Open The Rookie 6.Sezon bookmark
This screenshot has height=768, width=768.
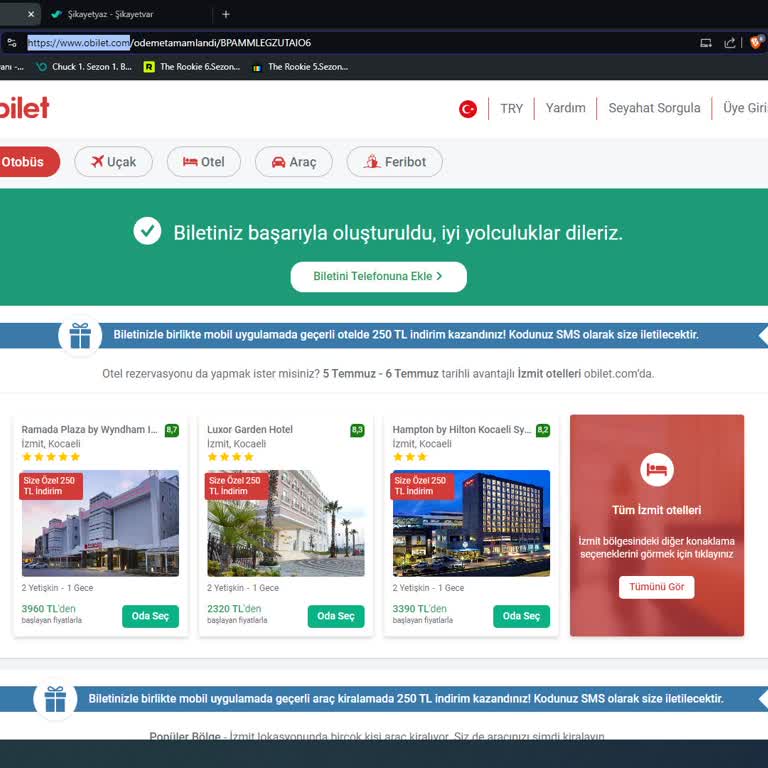pyautogui.click(x=192, y=67)
